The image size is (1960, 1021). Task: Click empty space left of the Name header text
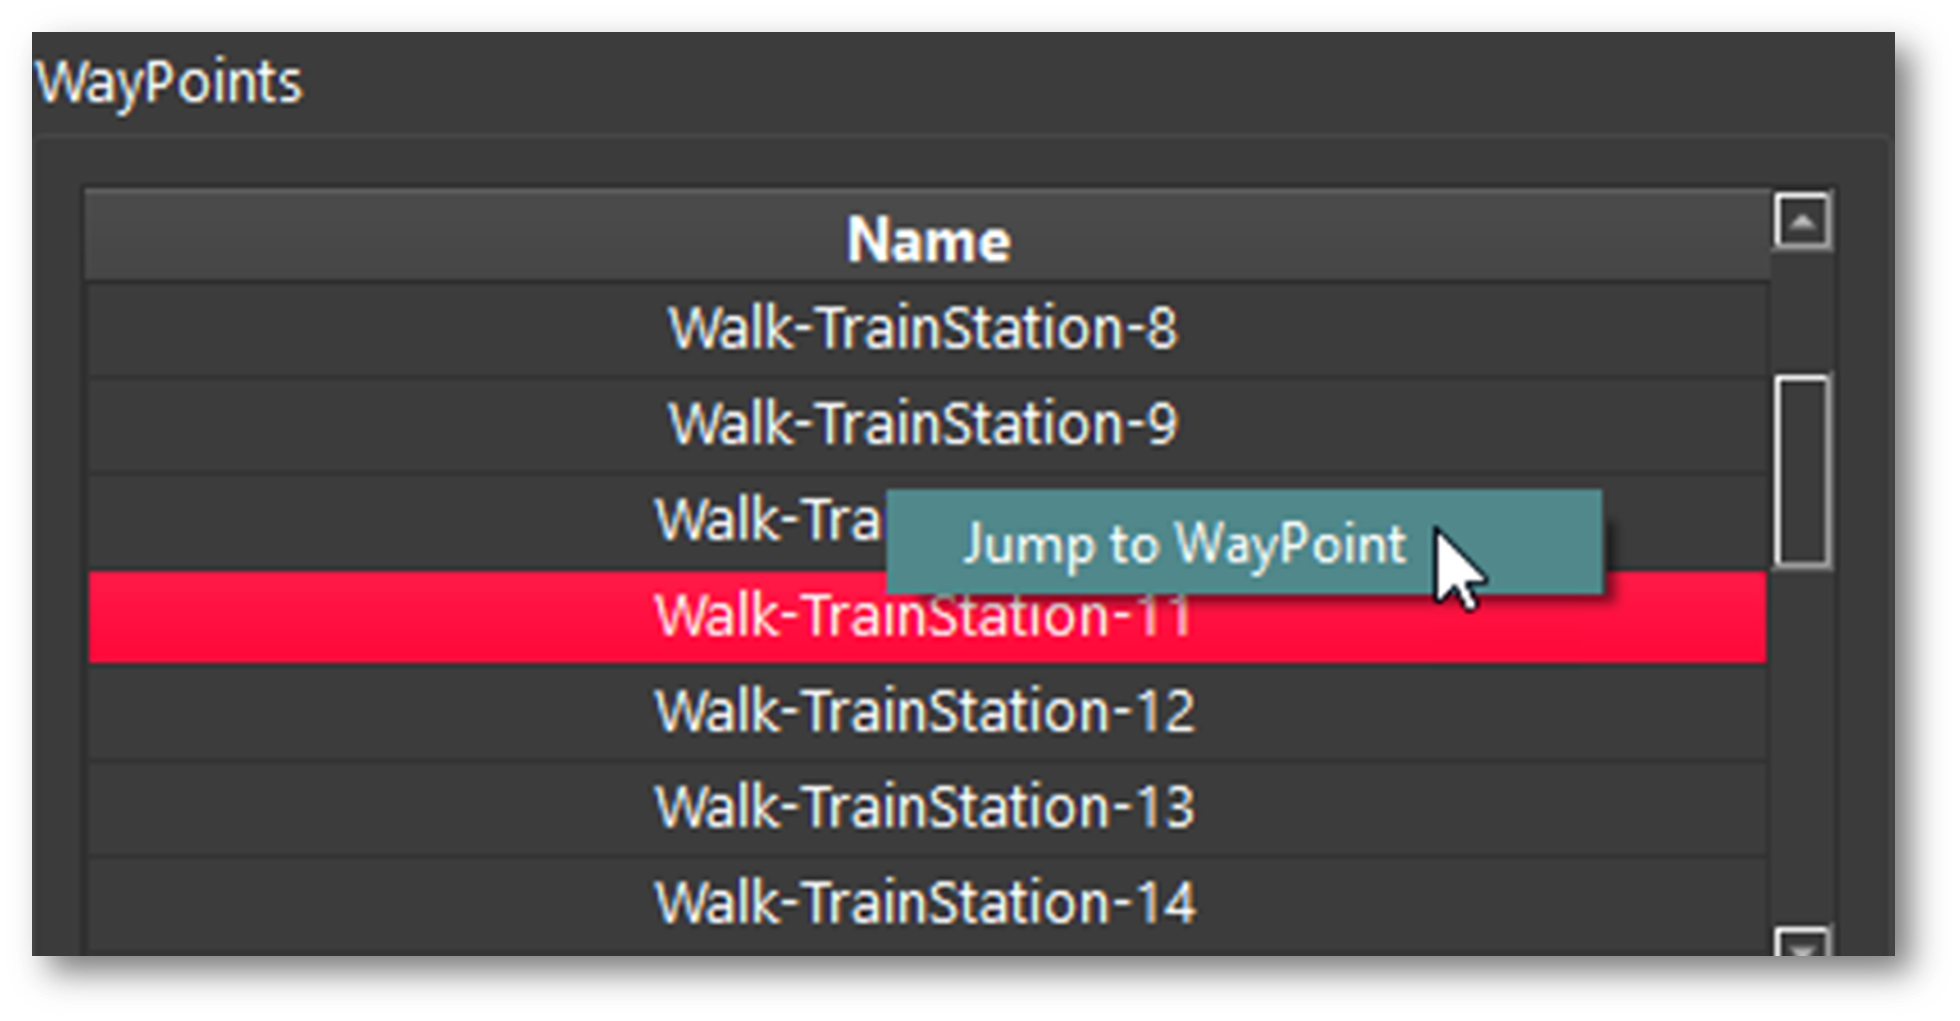click(x=450, y=240)
